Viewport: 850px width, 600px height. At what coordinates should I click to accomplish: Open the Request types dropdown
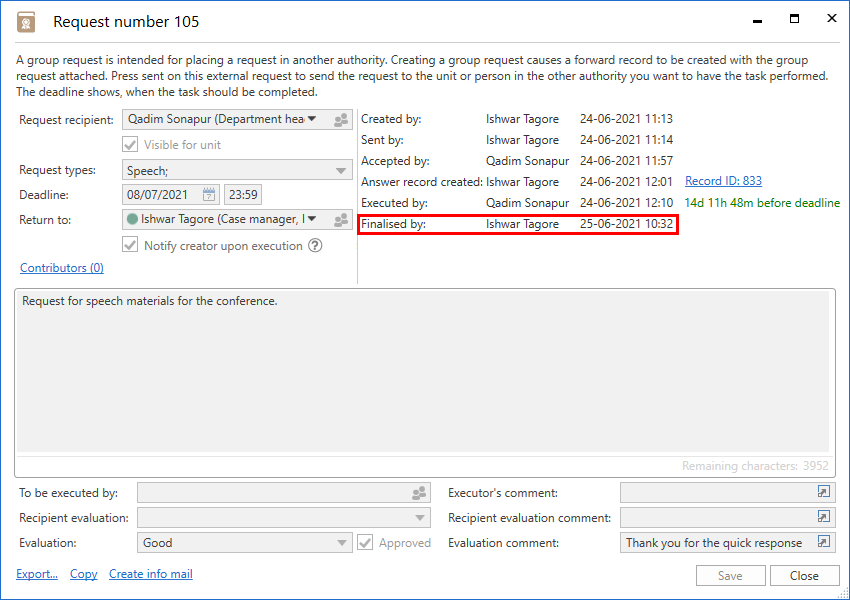pyautogui.click(x=341, y=171)
